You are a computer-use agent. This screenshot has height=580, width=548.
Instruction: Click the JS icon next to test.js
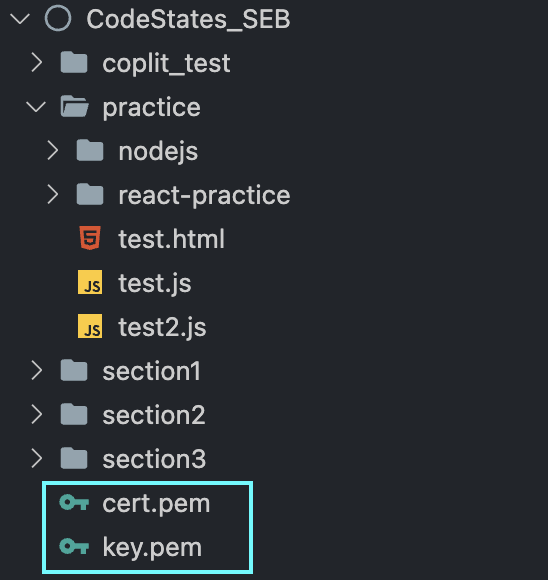90,282
